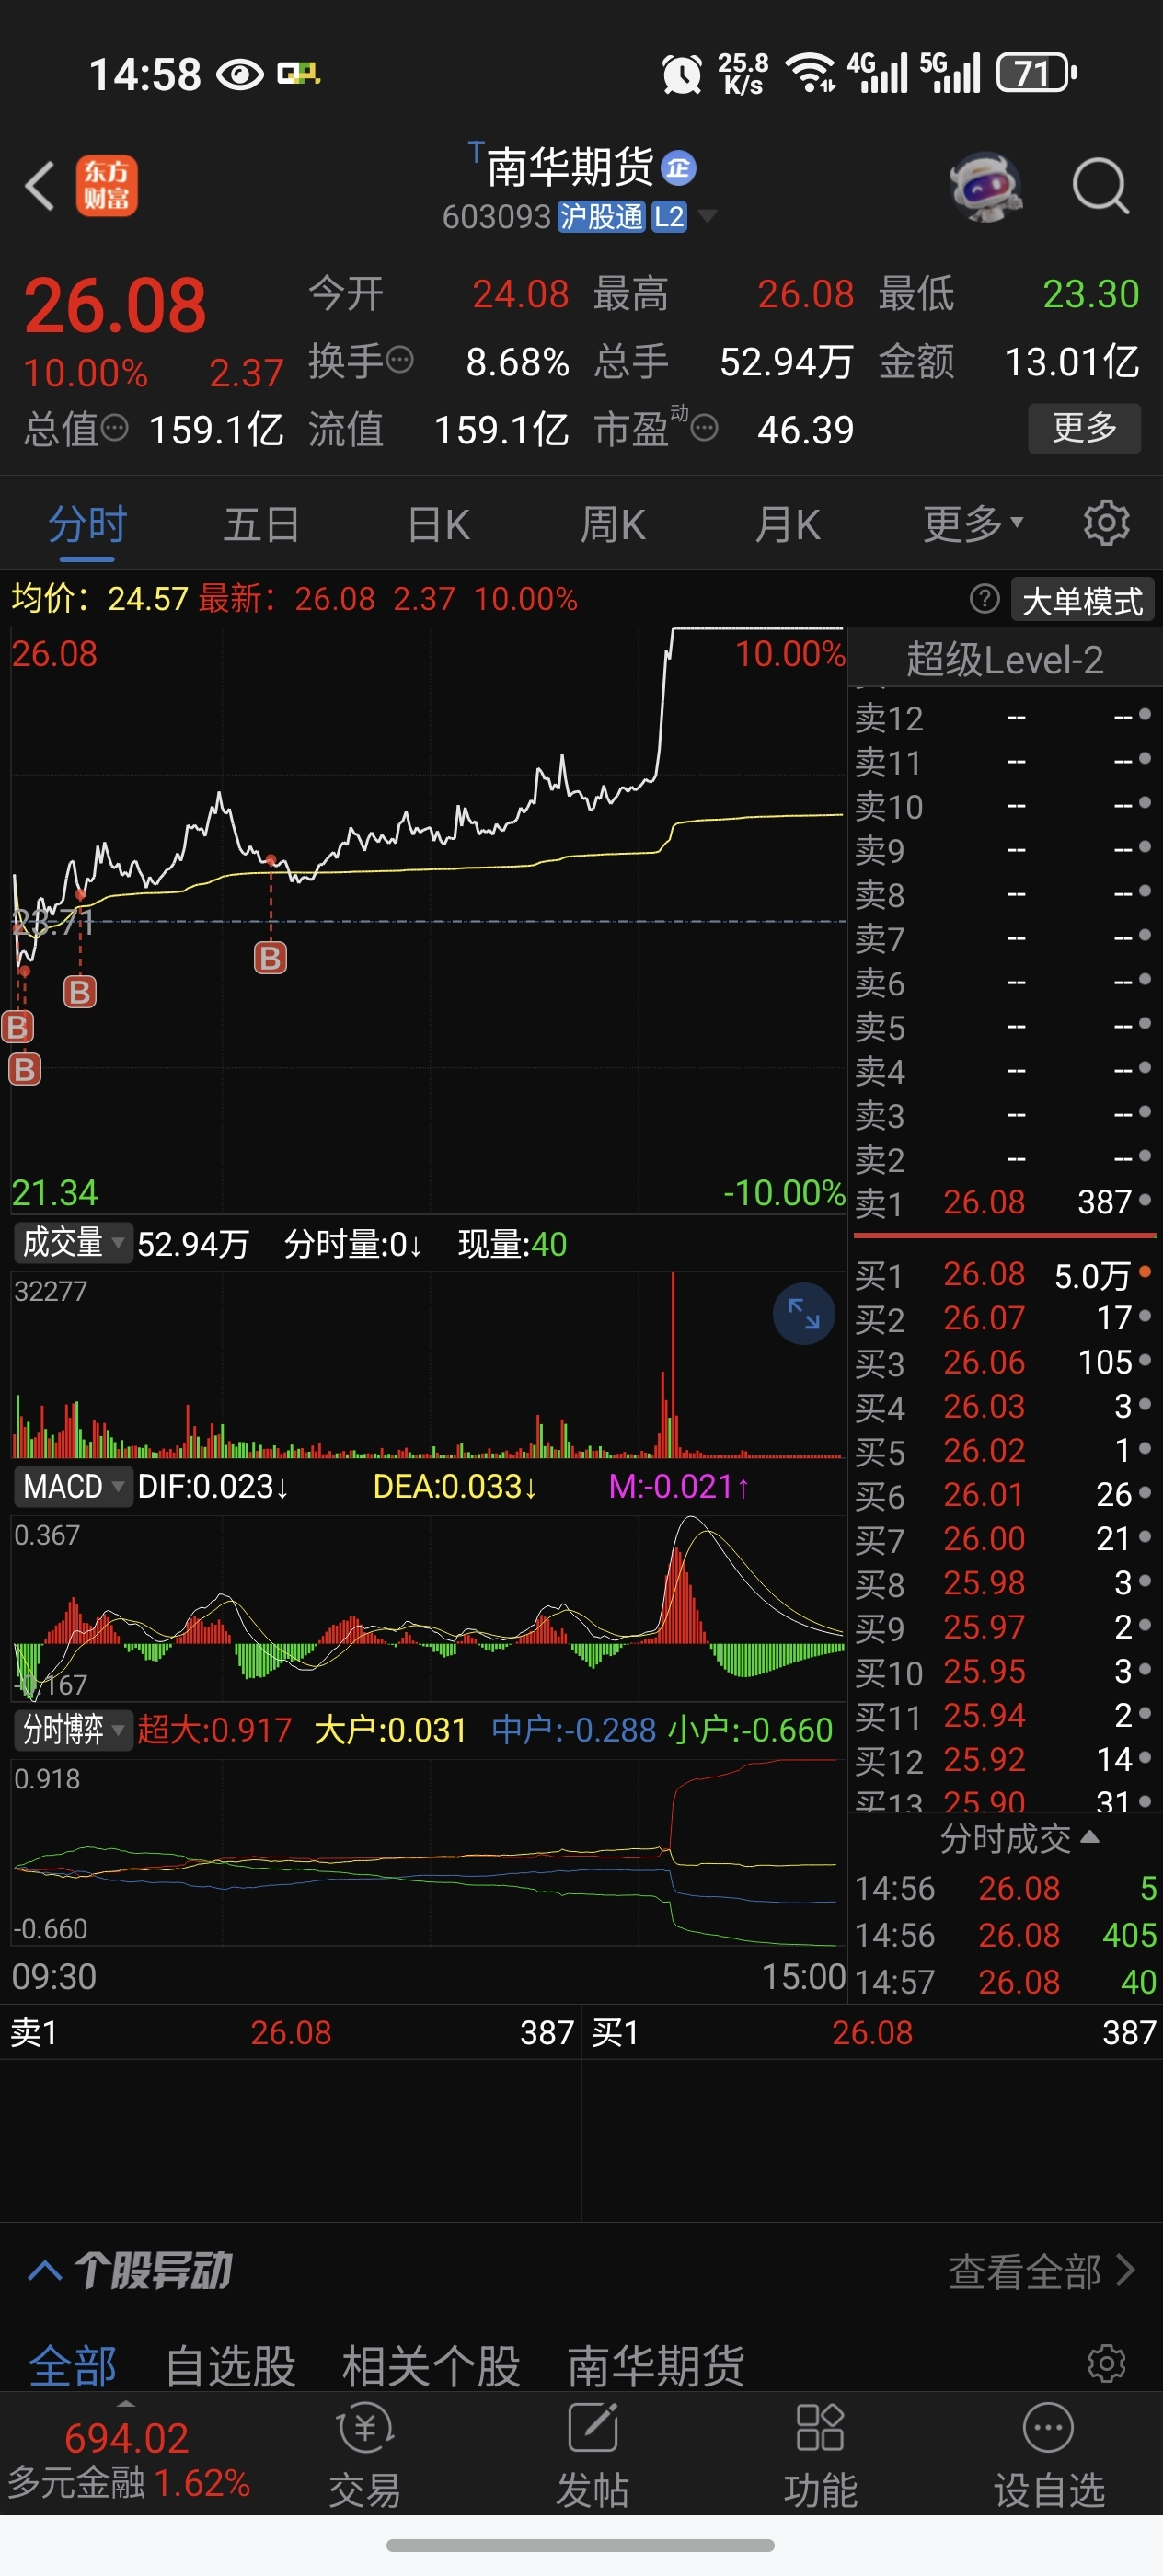Collapse the 个股异动 section chevron

[45, 2271]
